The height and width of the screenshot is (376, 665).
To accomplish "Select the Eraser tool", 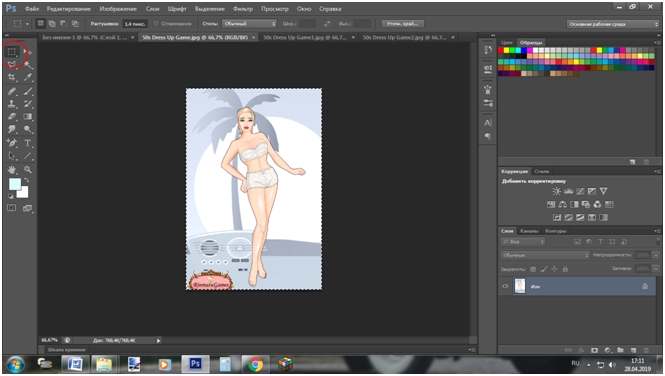I will (11, 116).
